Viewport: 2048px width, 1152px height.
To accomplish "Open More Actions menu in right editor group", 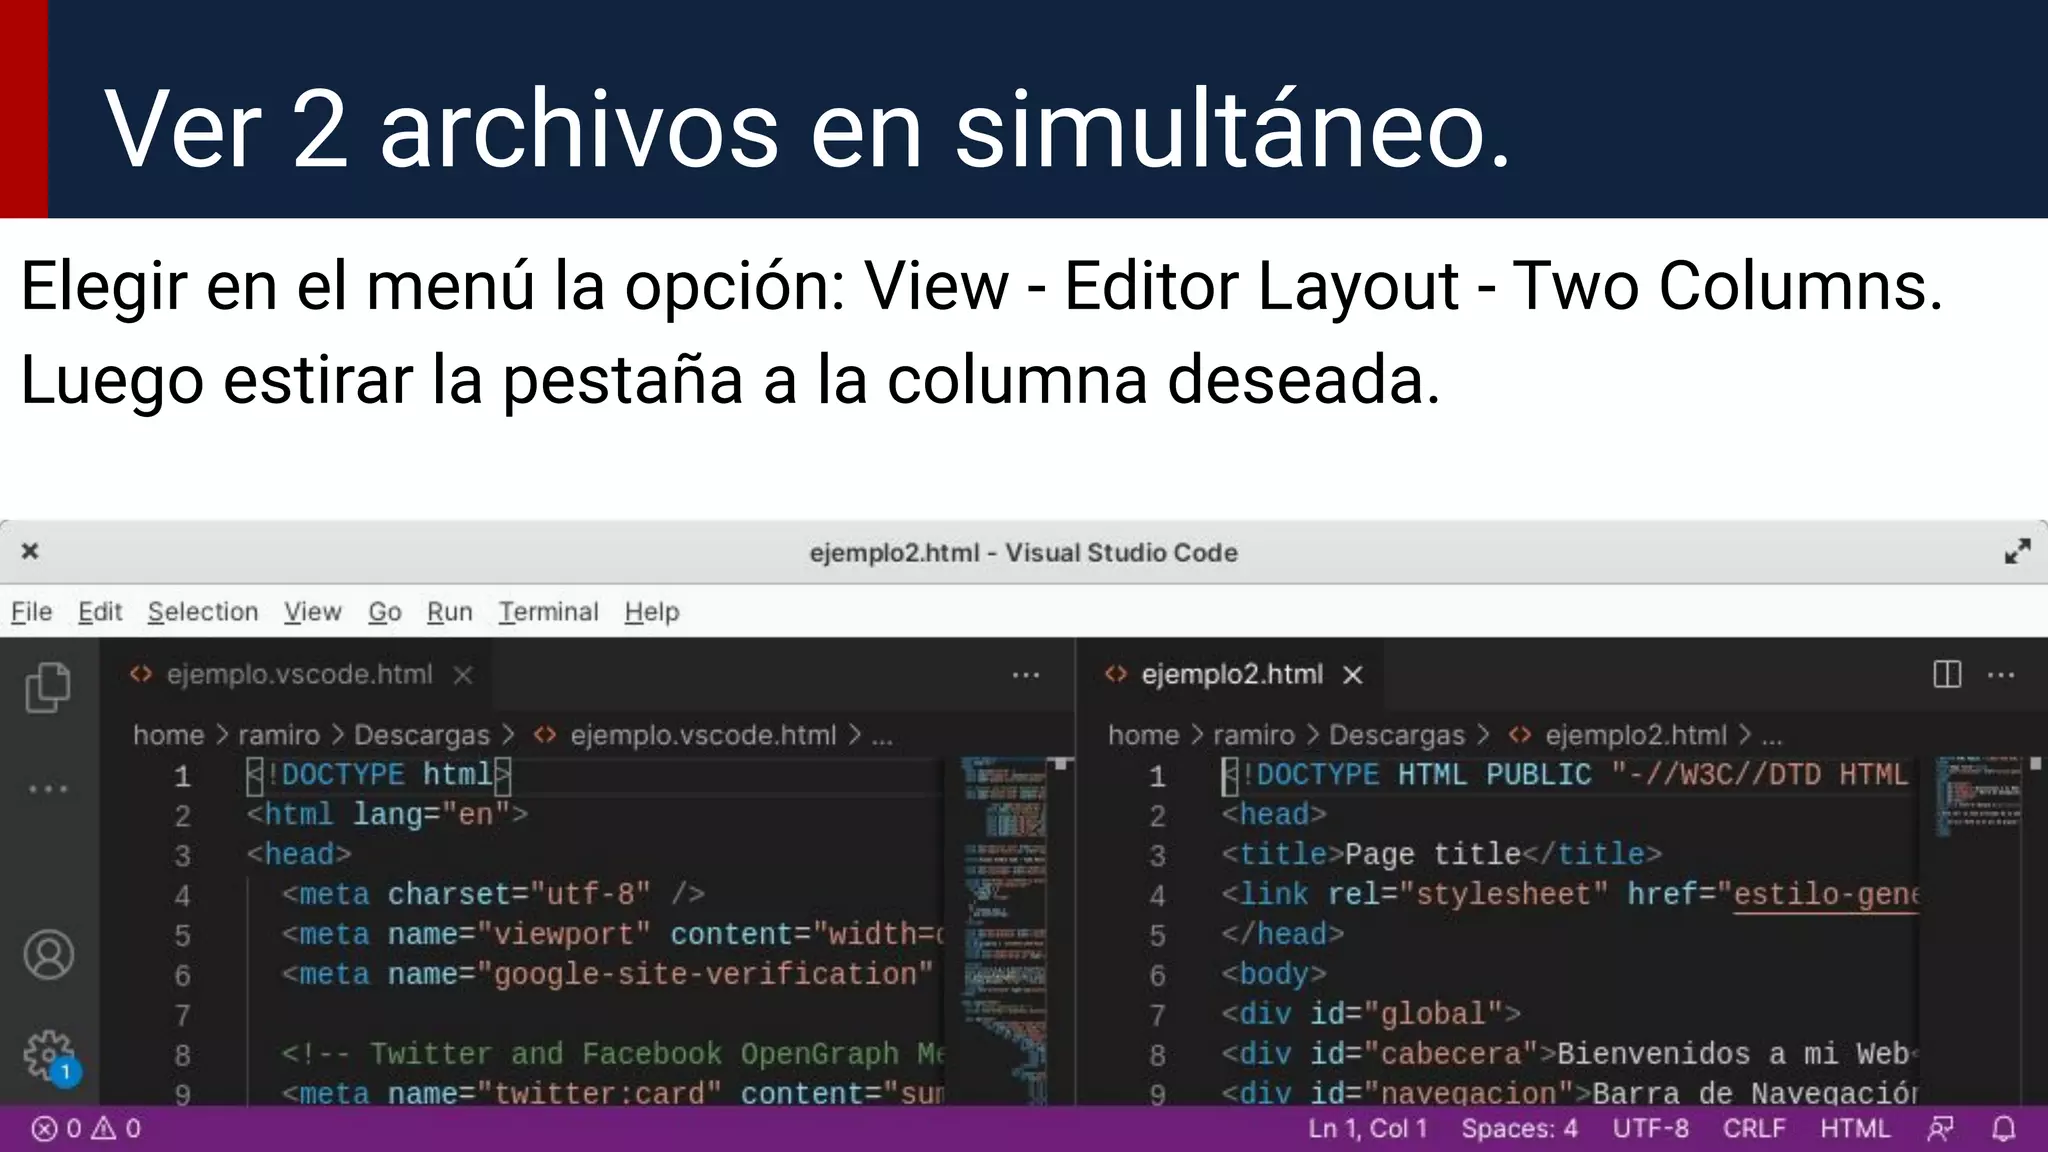I will tap(2001, 675).
